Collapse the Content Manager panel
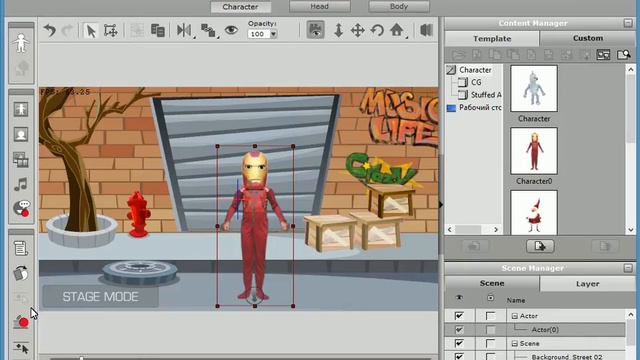Viewport: 640px width, 360px height. 628,23
